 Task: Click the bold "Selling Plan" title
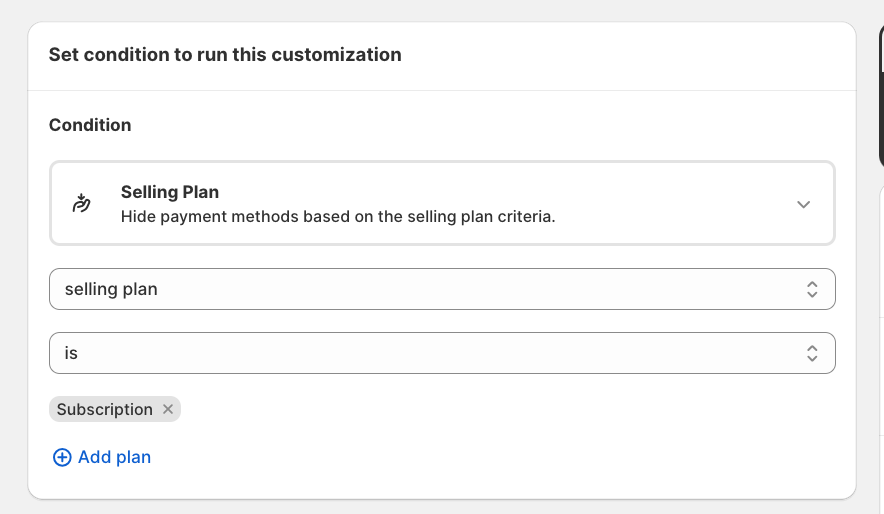pos(170,192)
